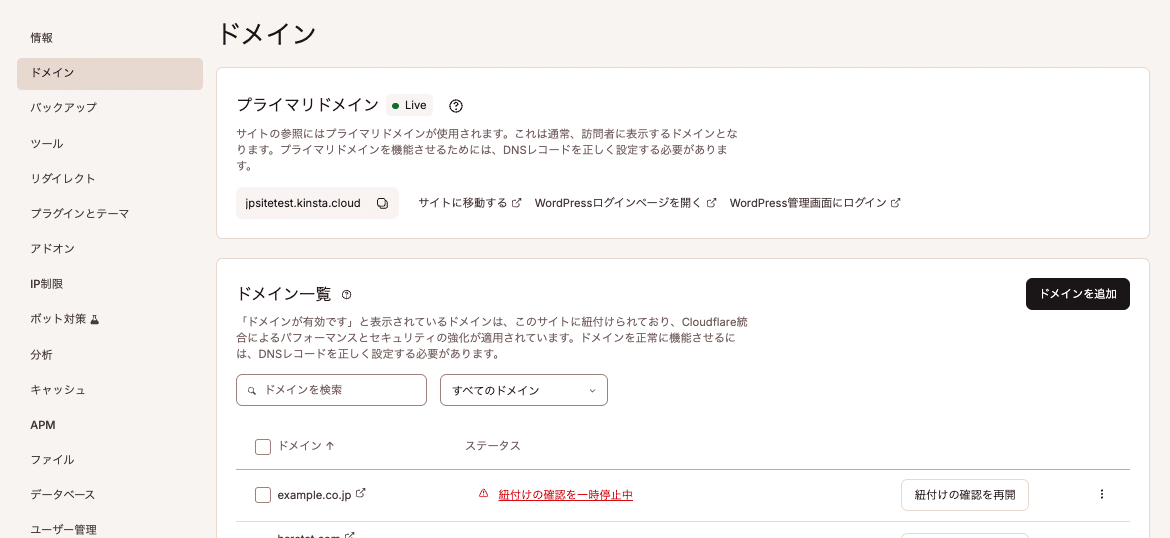Click the ドメイン一覧 heading

tap(284, 294)
